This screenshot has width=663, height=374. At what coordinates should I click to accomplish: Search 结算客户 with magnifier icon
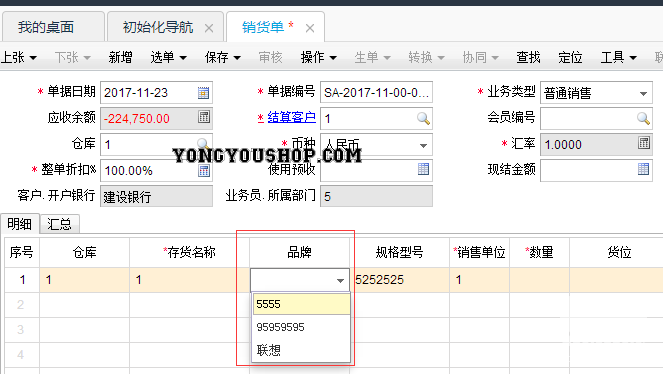[x=423, y=118]
